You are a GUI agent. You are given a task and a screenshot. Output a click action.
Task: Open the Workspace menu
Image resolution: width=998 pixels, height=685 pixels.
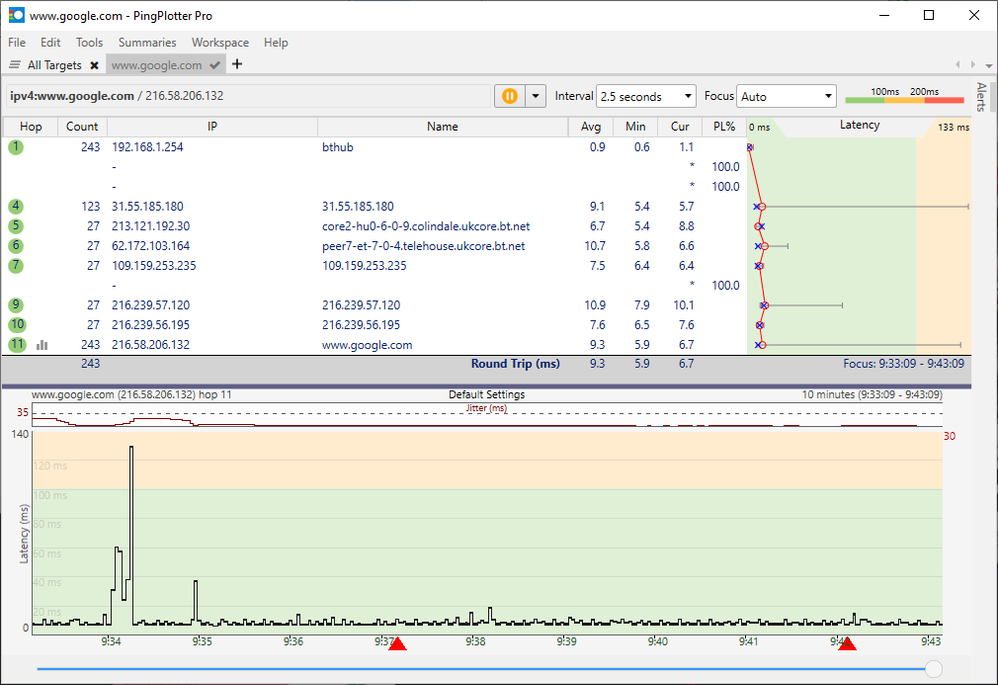pyautogui.click(x=220, y=43)
